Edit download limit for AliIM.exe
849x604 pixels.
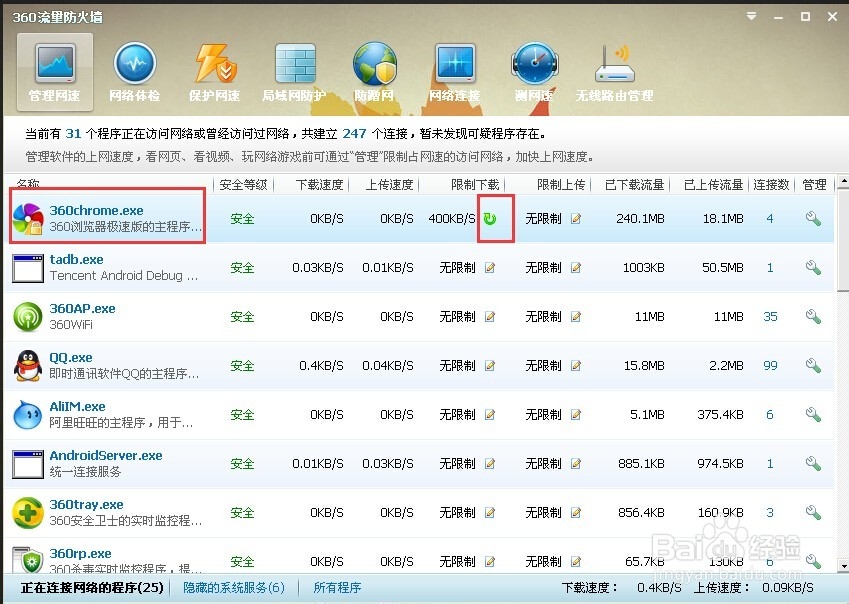pyautogui.click(x=490, y=415)
